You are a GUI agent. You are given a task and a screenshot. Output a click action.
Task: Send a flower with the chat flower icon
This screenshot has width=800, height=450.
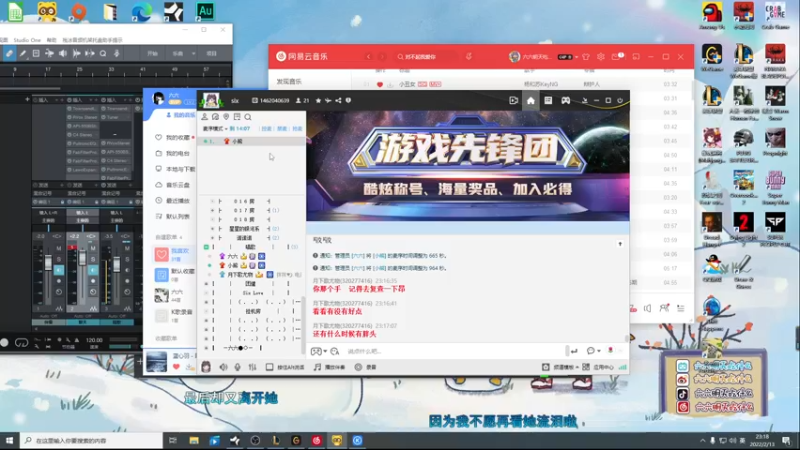click(610, 351)
